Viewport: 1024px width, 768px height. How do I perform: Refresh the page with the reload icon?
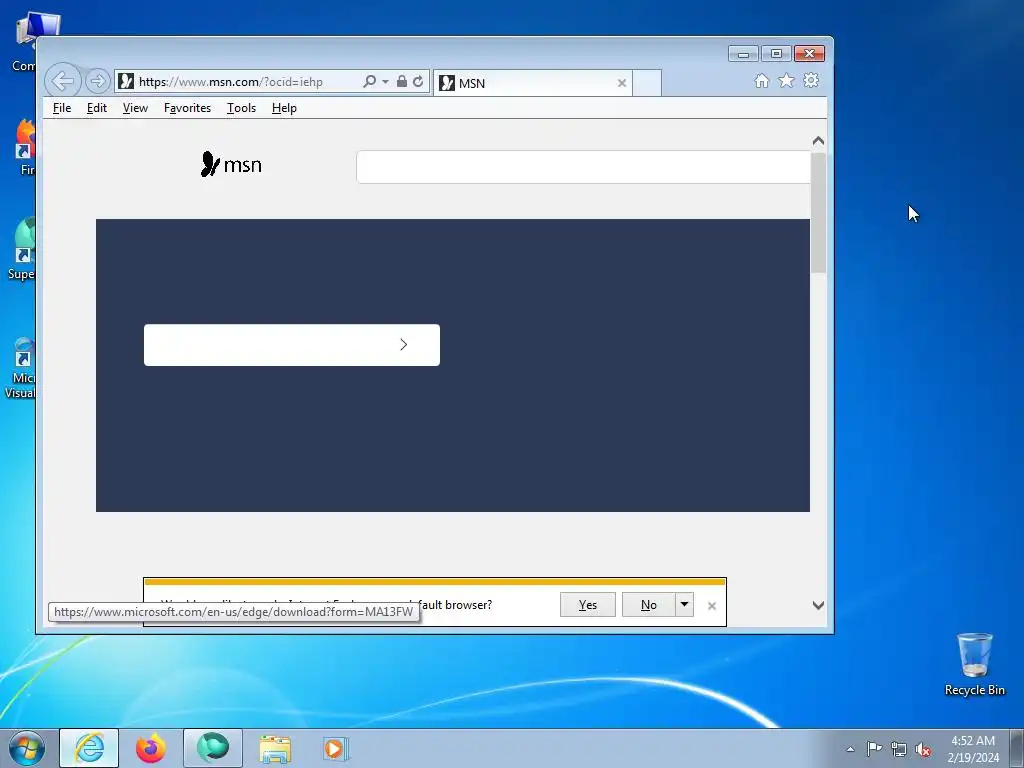(418, 81)
